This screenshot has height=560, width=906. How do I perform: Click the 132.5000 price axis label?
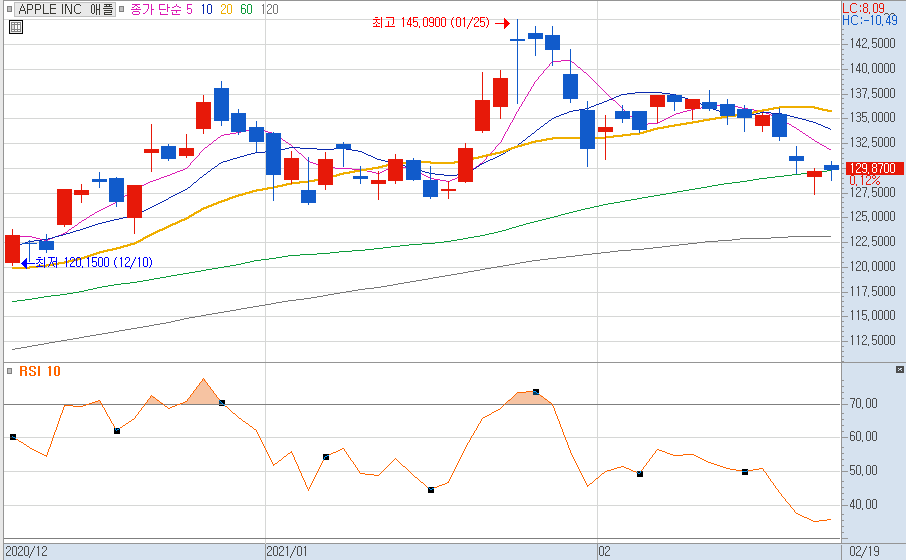[872, 143]
